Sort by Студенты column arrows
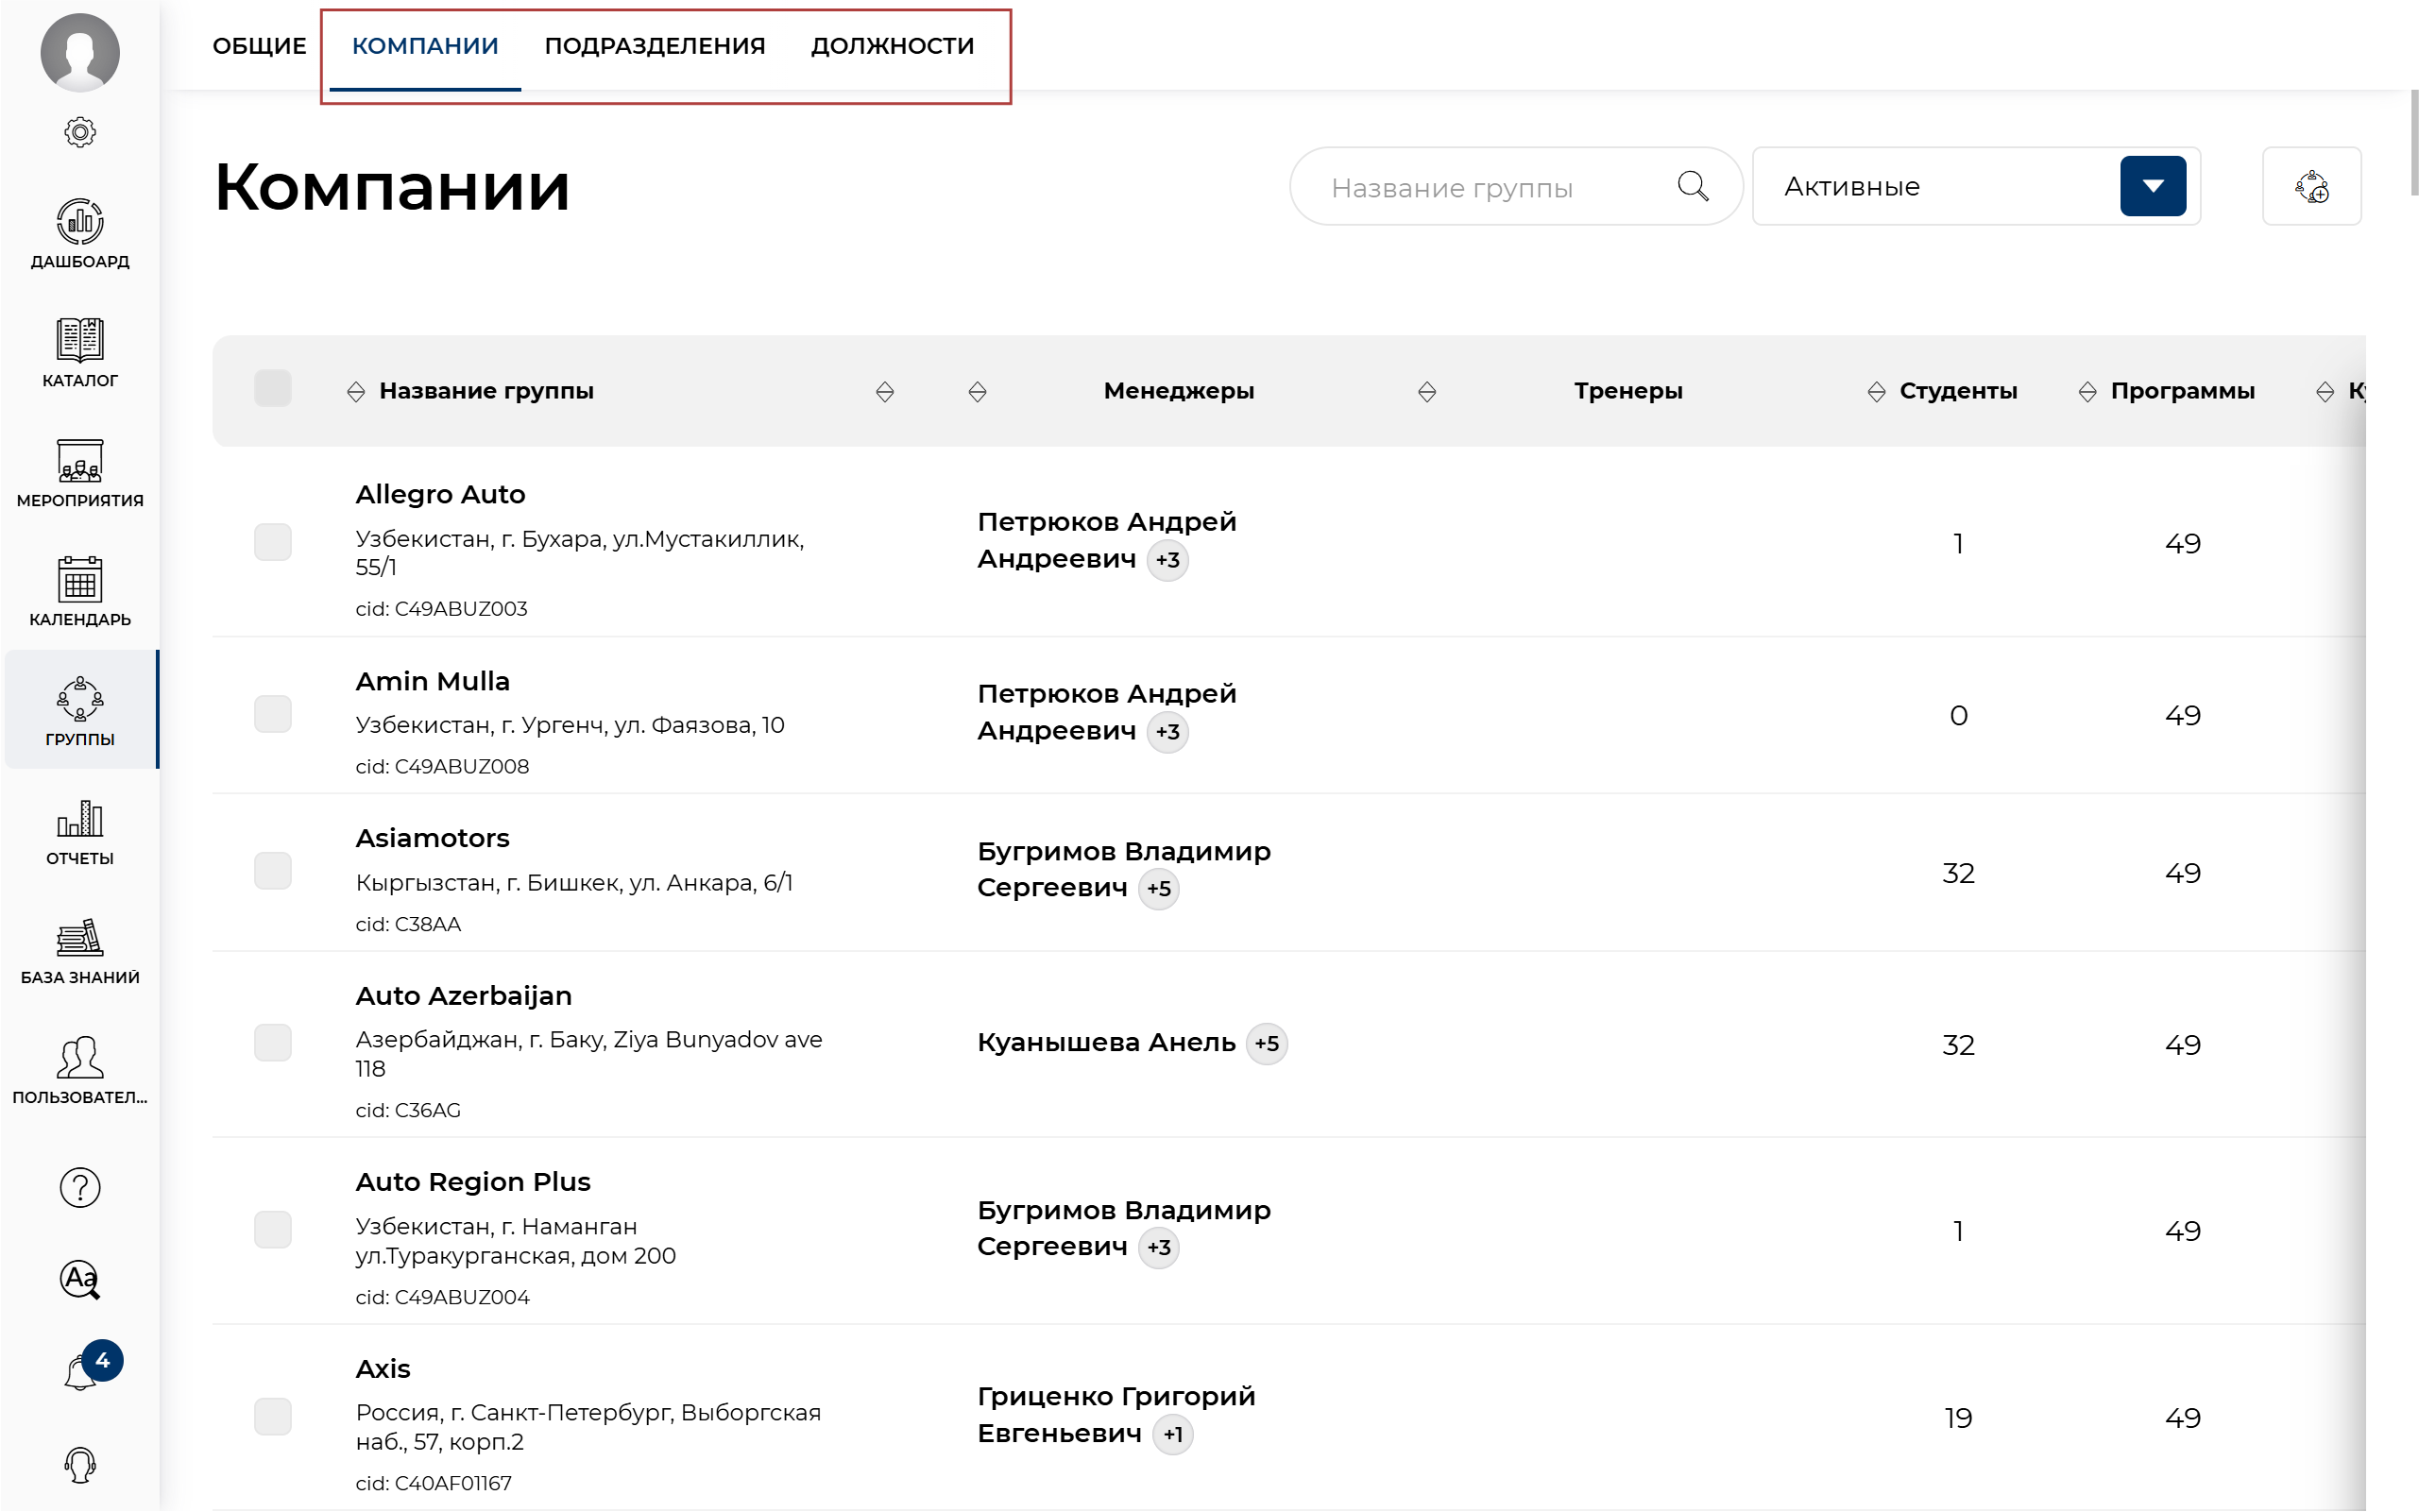This screenshot has width=2419, height=1512. pos(1876,392)
